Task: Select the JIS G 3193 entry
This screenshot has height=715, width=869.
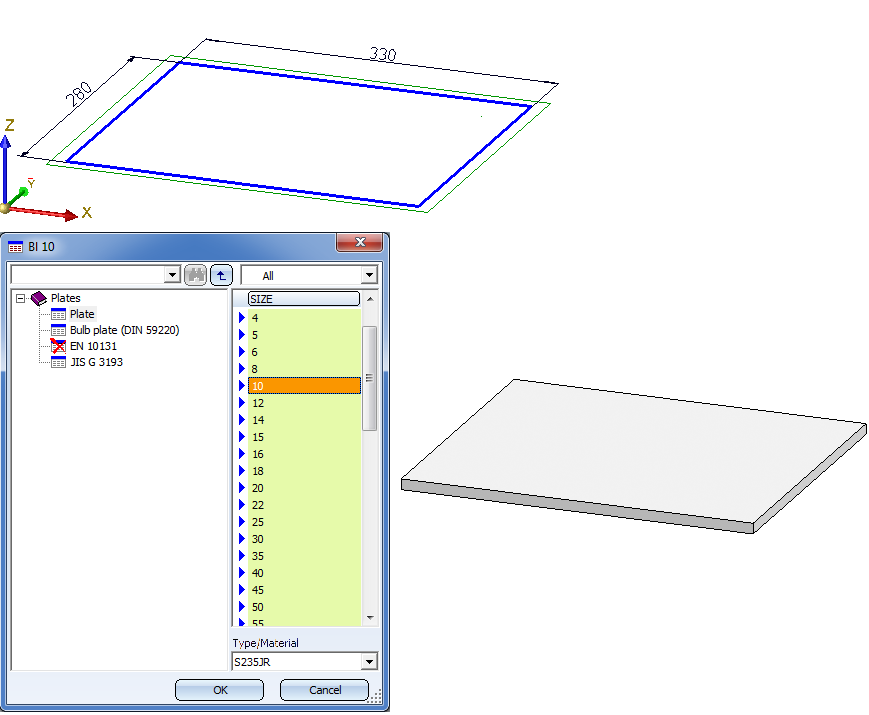Action: tap(96, 362)
